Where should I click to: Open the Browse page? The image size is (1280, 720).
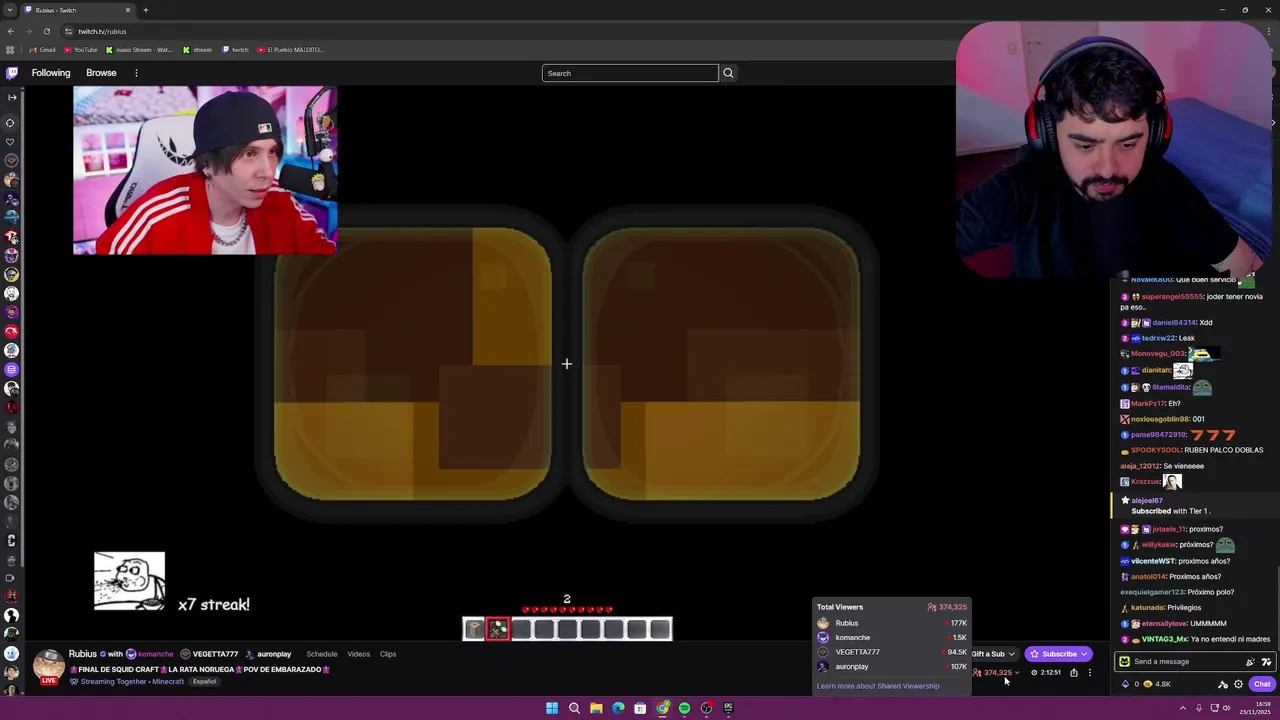[x=101, y=73]
